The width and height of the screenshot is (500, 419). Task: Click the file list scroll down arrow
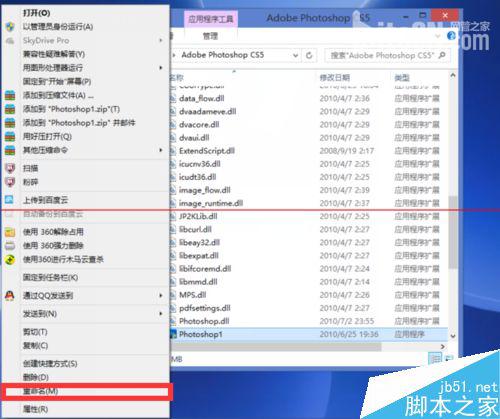coord(453,336)
